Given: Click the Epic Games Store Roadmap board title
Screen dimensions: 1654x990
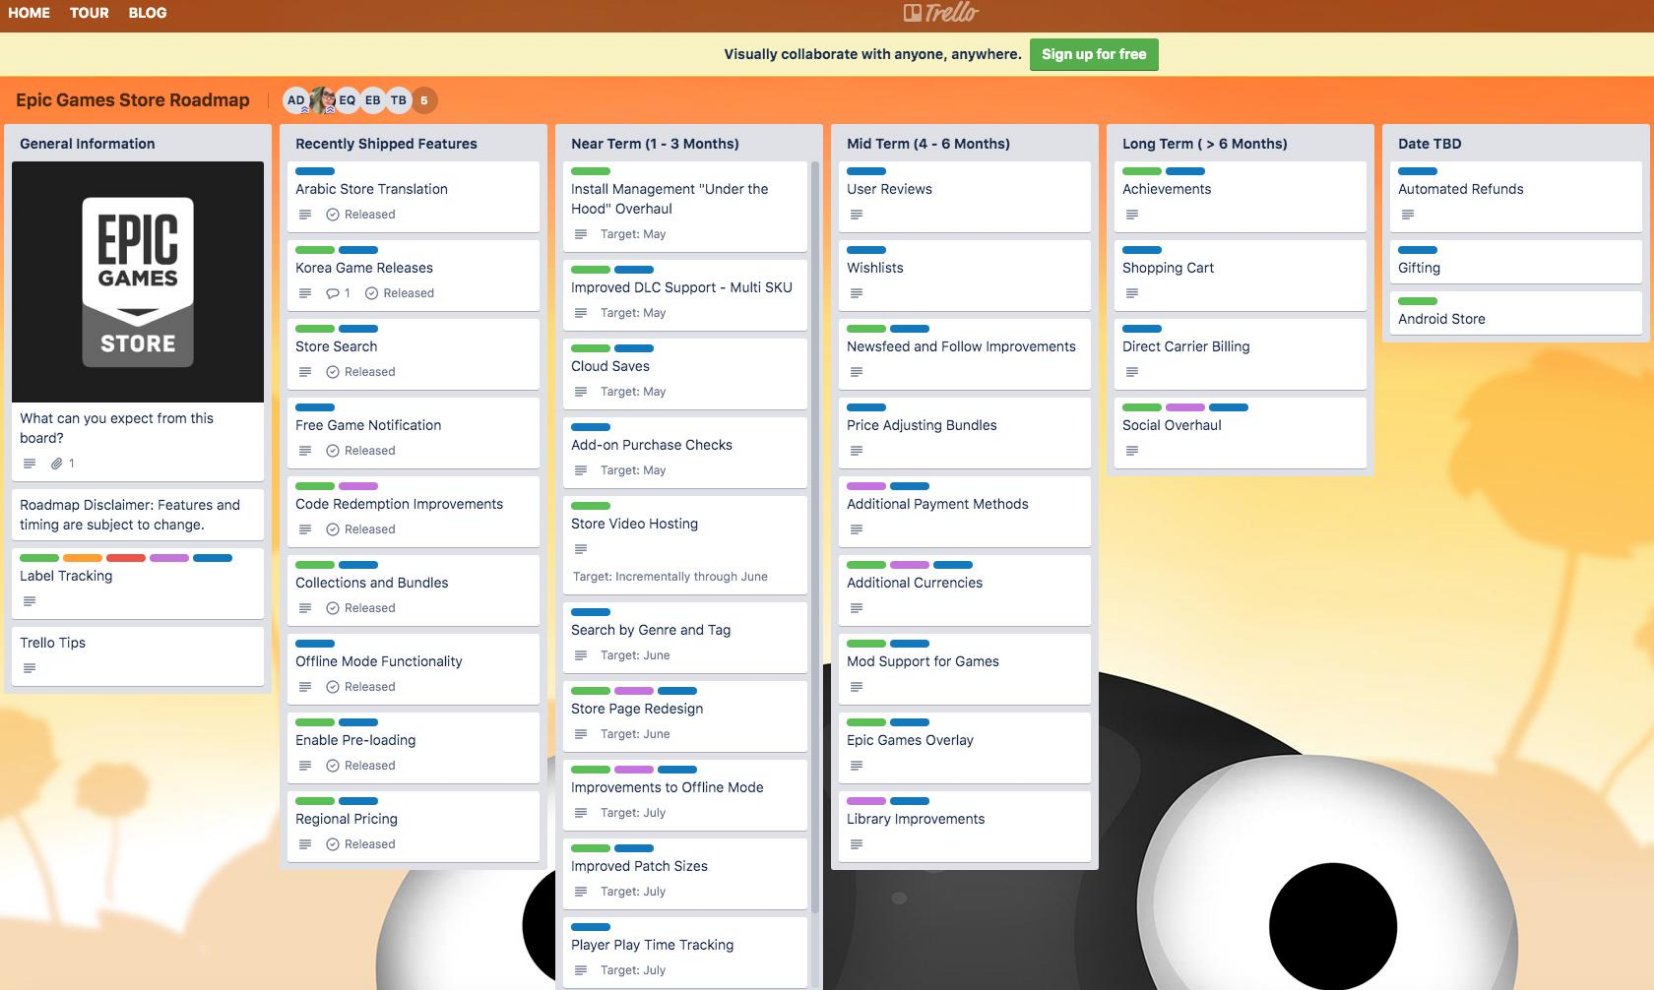Looking at the screenshot, I should 133,100.
